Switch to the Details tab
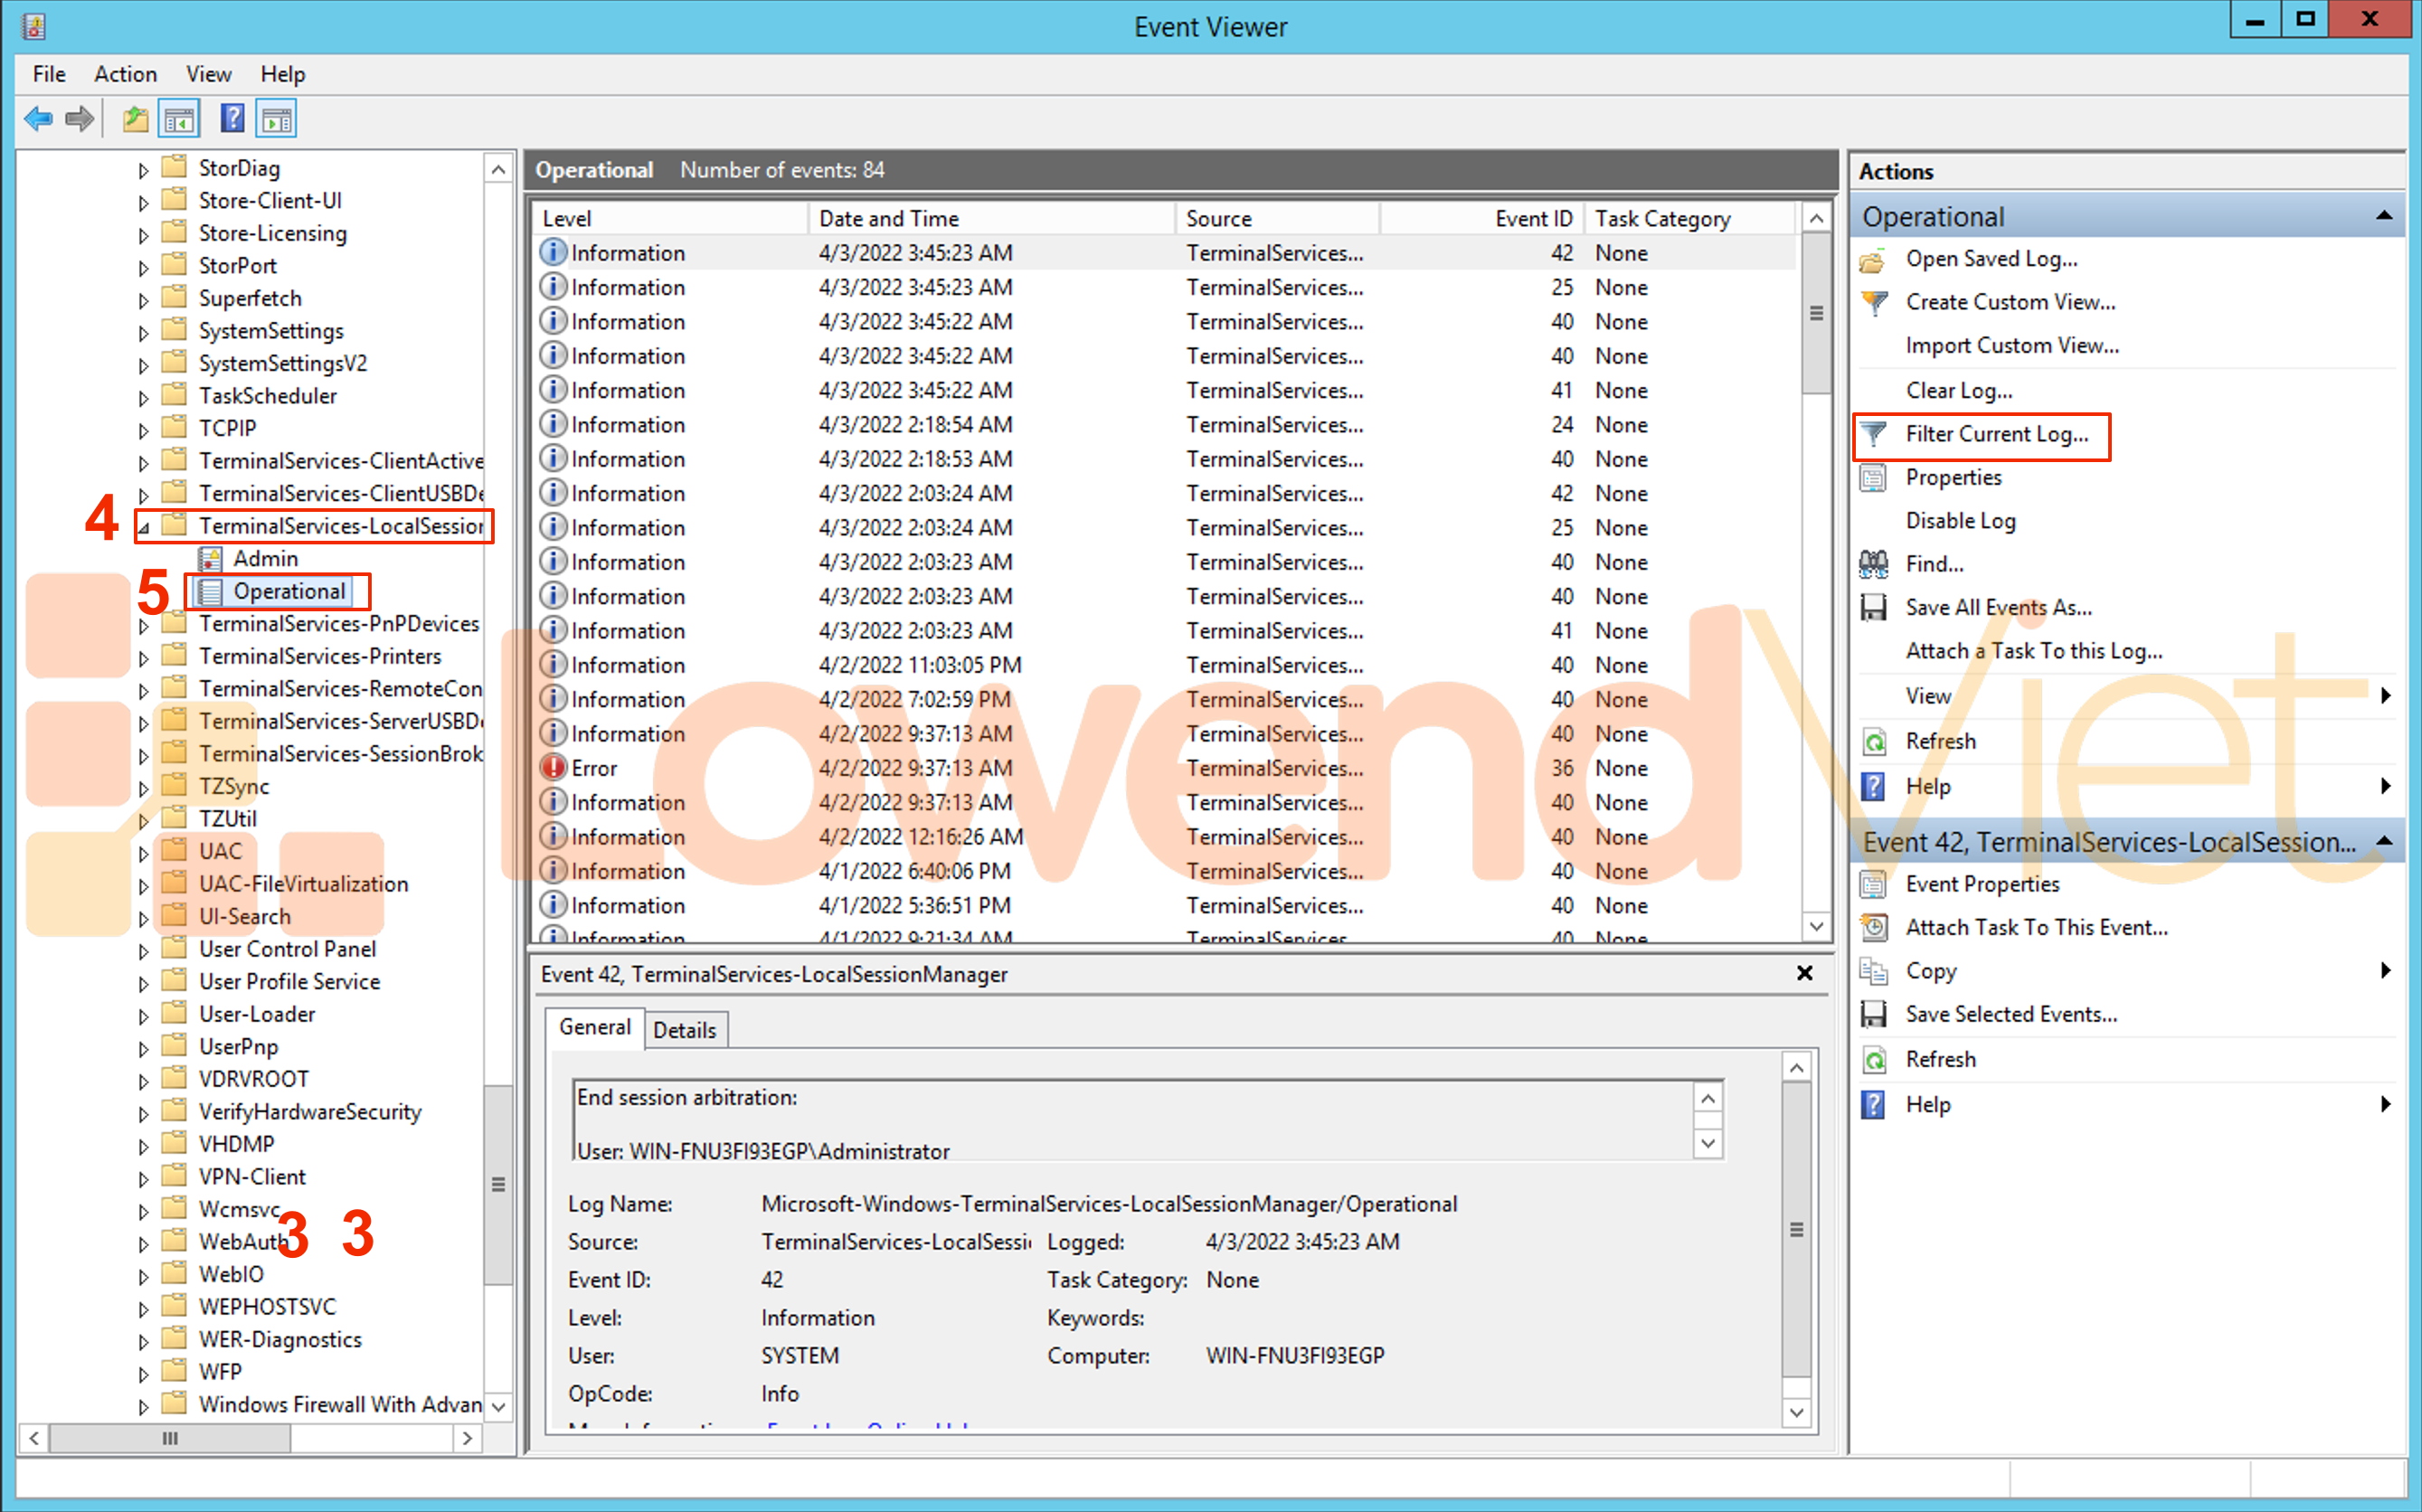Screen dimensions: 2422x1512 (x=685, y=1030)
